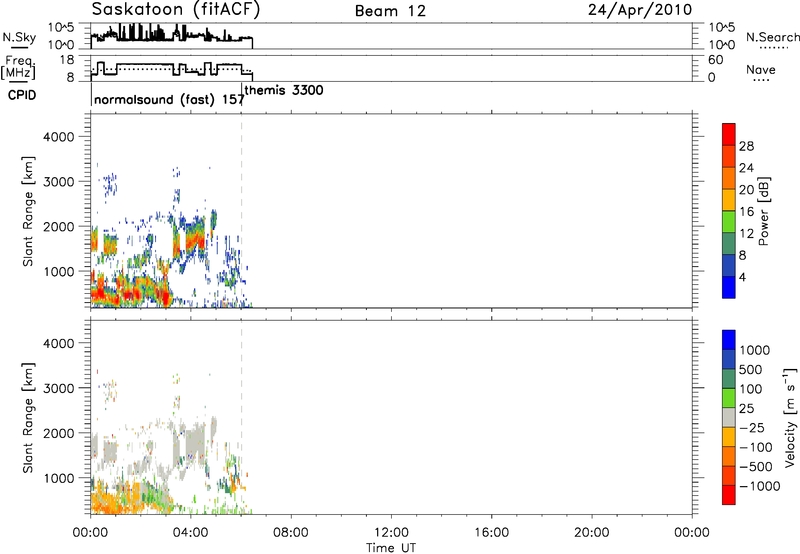Click the 12:00 time axis tick
Image resolution: width=800 pixels, height=554 pixels.
pos(391,533)
